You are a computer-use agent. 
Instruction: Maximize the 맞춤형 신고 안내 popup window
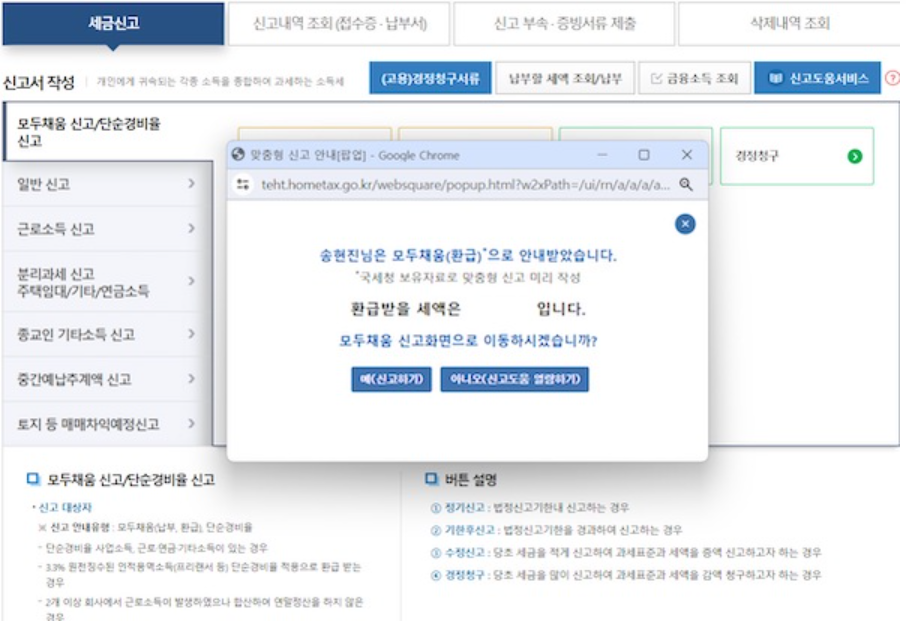pyautogui.click(x=644, y=155)
